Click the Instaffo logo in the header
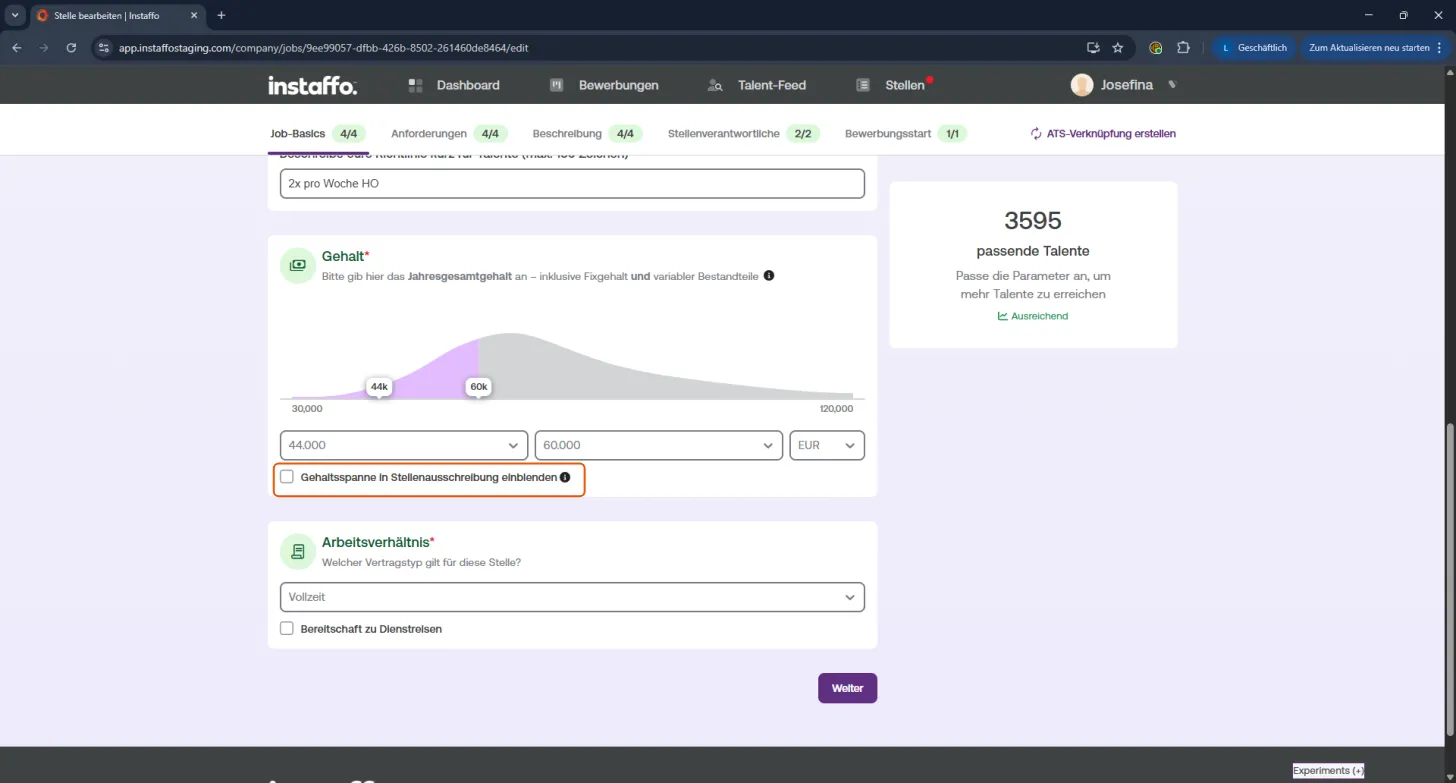1456x783 pixels. coord(312,85)
